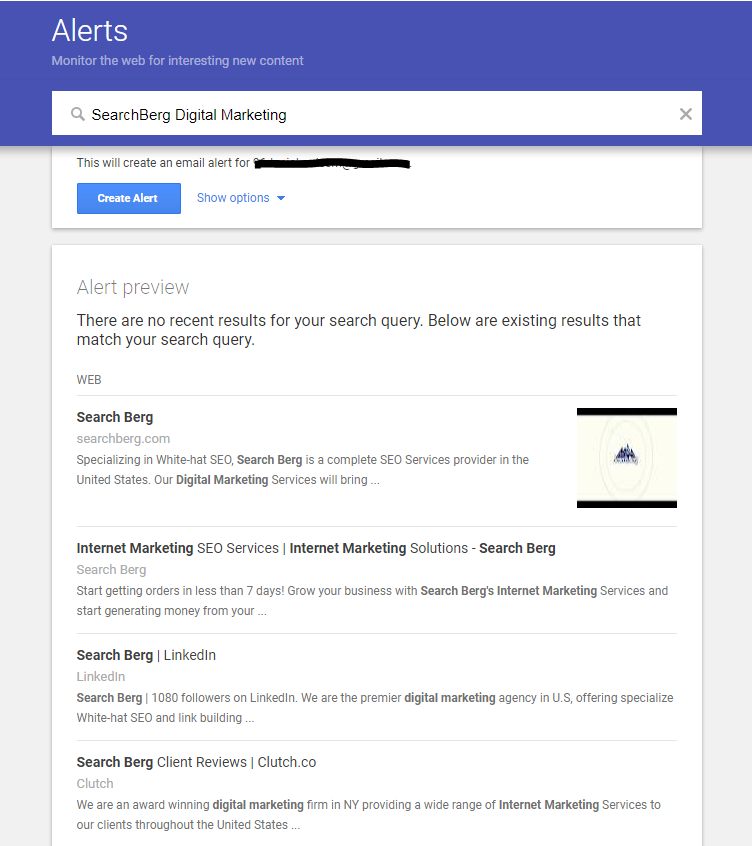Open the Internet Marketing SEO Services result
The image size is (752, 846).
click(316, 548)
